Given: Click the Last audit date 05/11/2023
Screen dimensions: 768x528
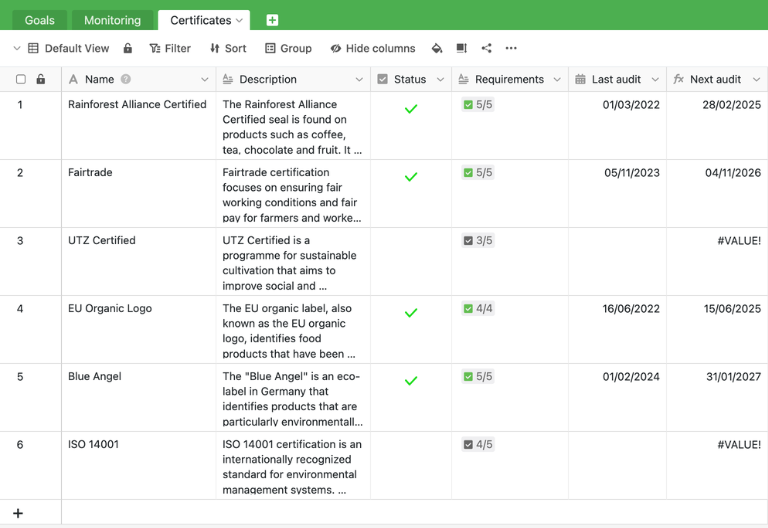Looking at the screenshot, I should coord(632,173).
